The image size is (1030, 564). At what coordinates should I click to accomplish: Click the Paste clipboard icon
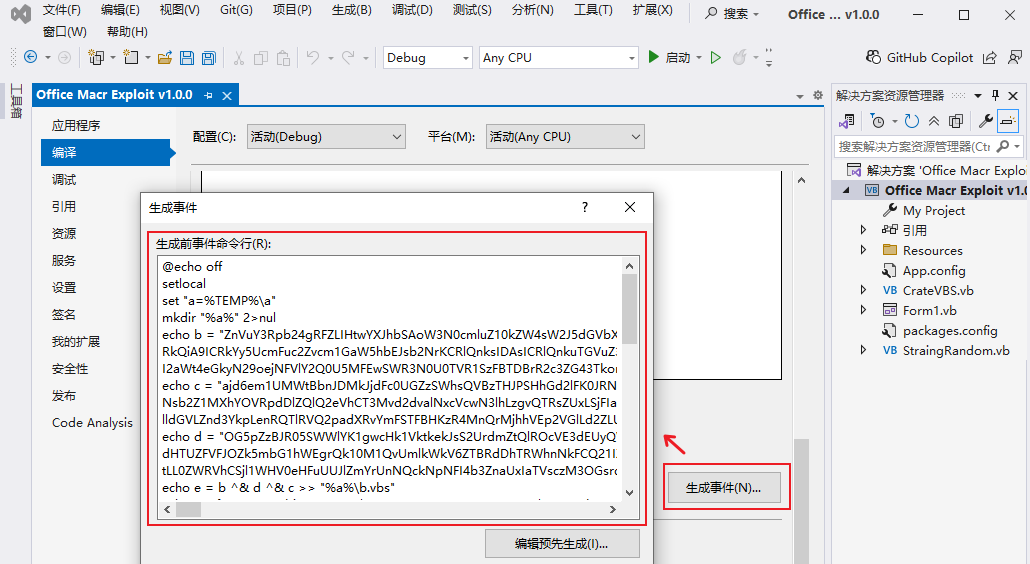click(283, 58)
